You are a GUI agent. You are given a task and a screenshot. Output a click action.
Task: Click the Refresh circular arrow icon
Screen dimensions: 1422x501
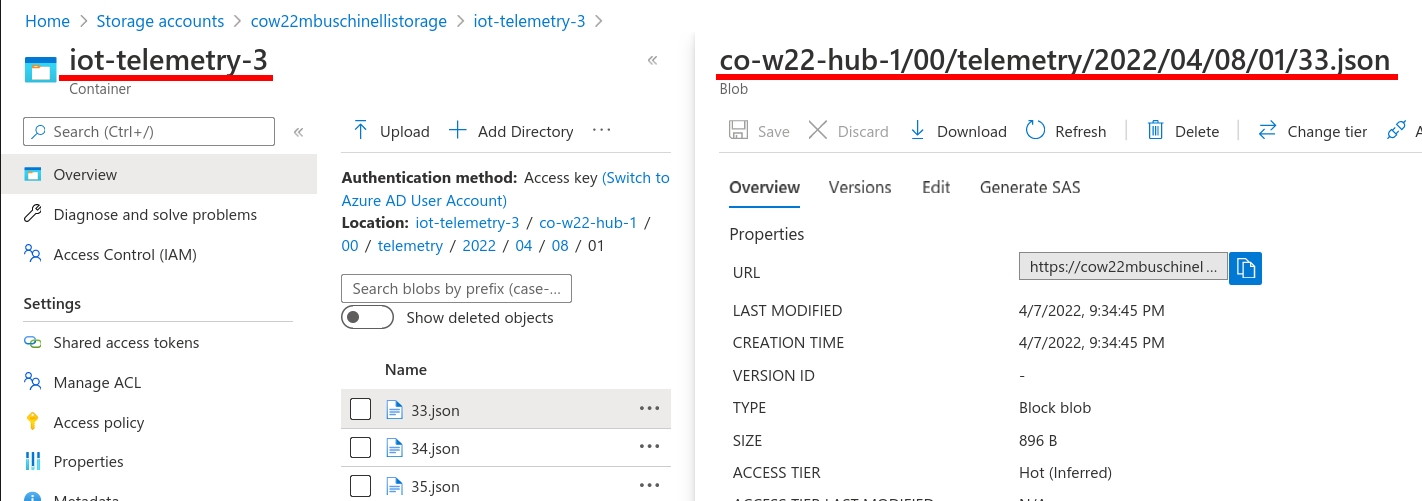(1036, 131)
